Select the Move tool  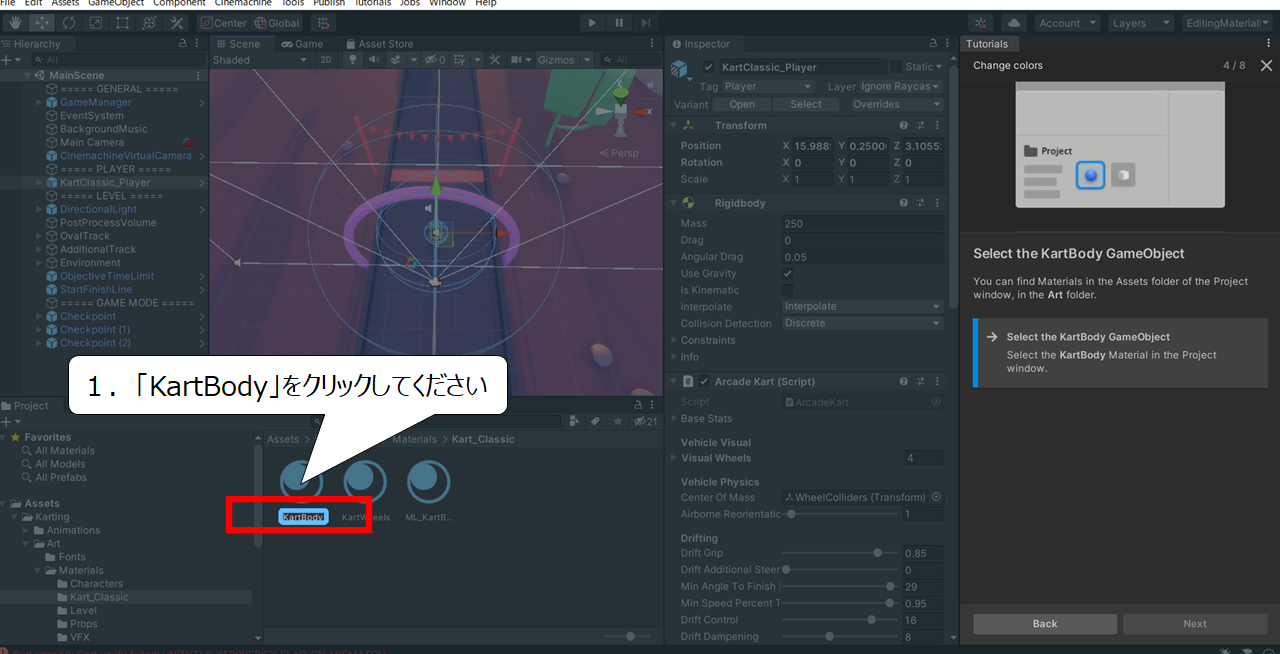42,23
